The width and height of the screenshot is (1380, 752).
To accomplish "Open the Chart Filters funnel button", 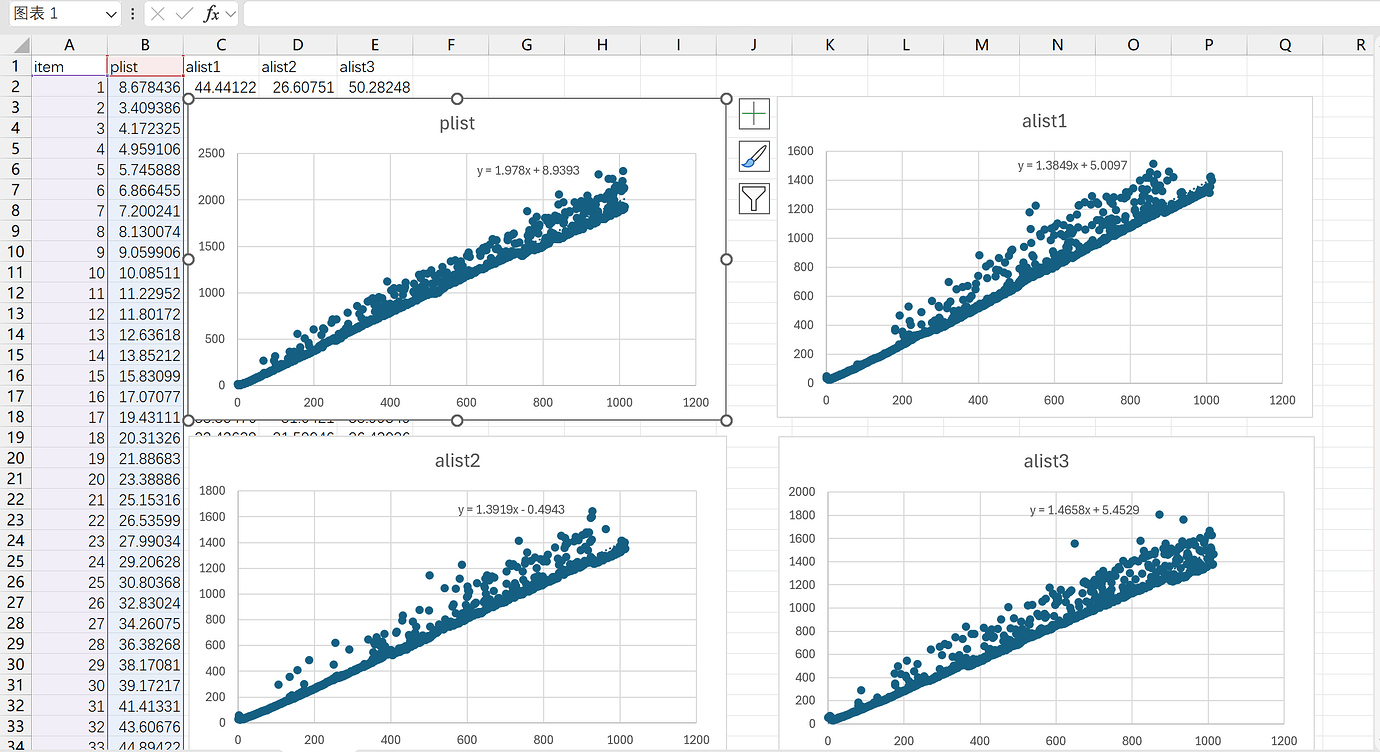I will (x=754, y=198).
